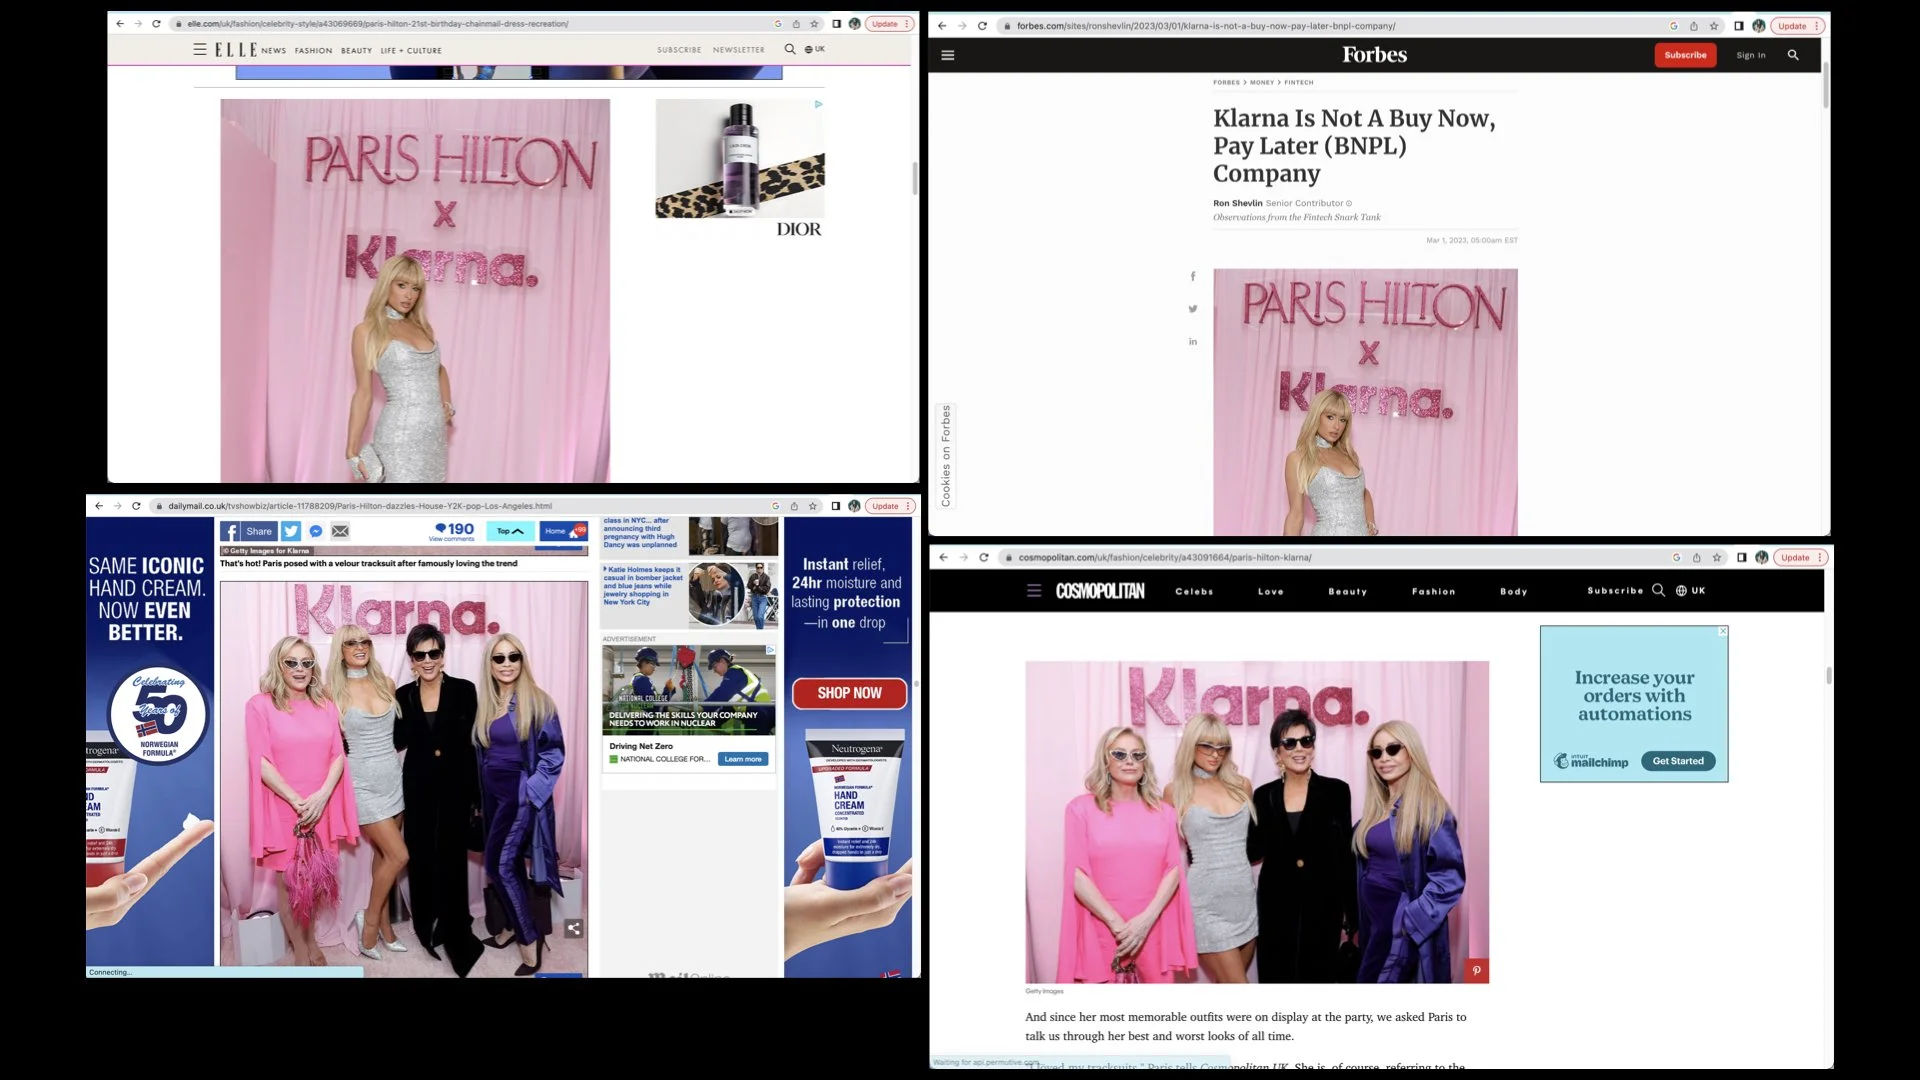1920x1080 pixels.
Task: Bookmark the Forbes page with star icon
Action: pos(1714,26)
